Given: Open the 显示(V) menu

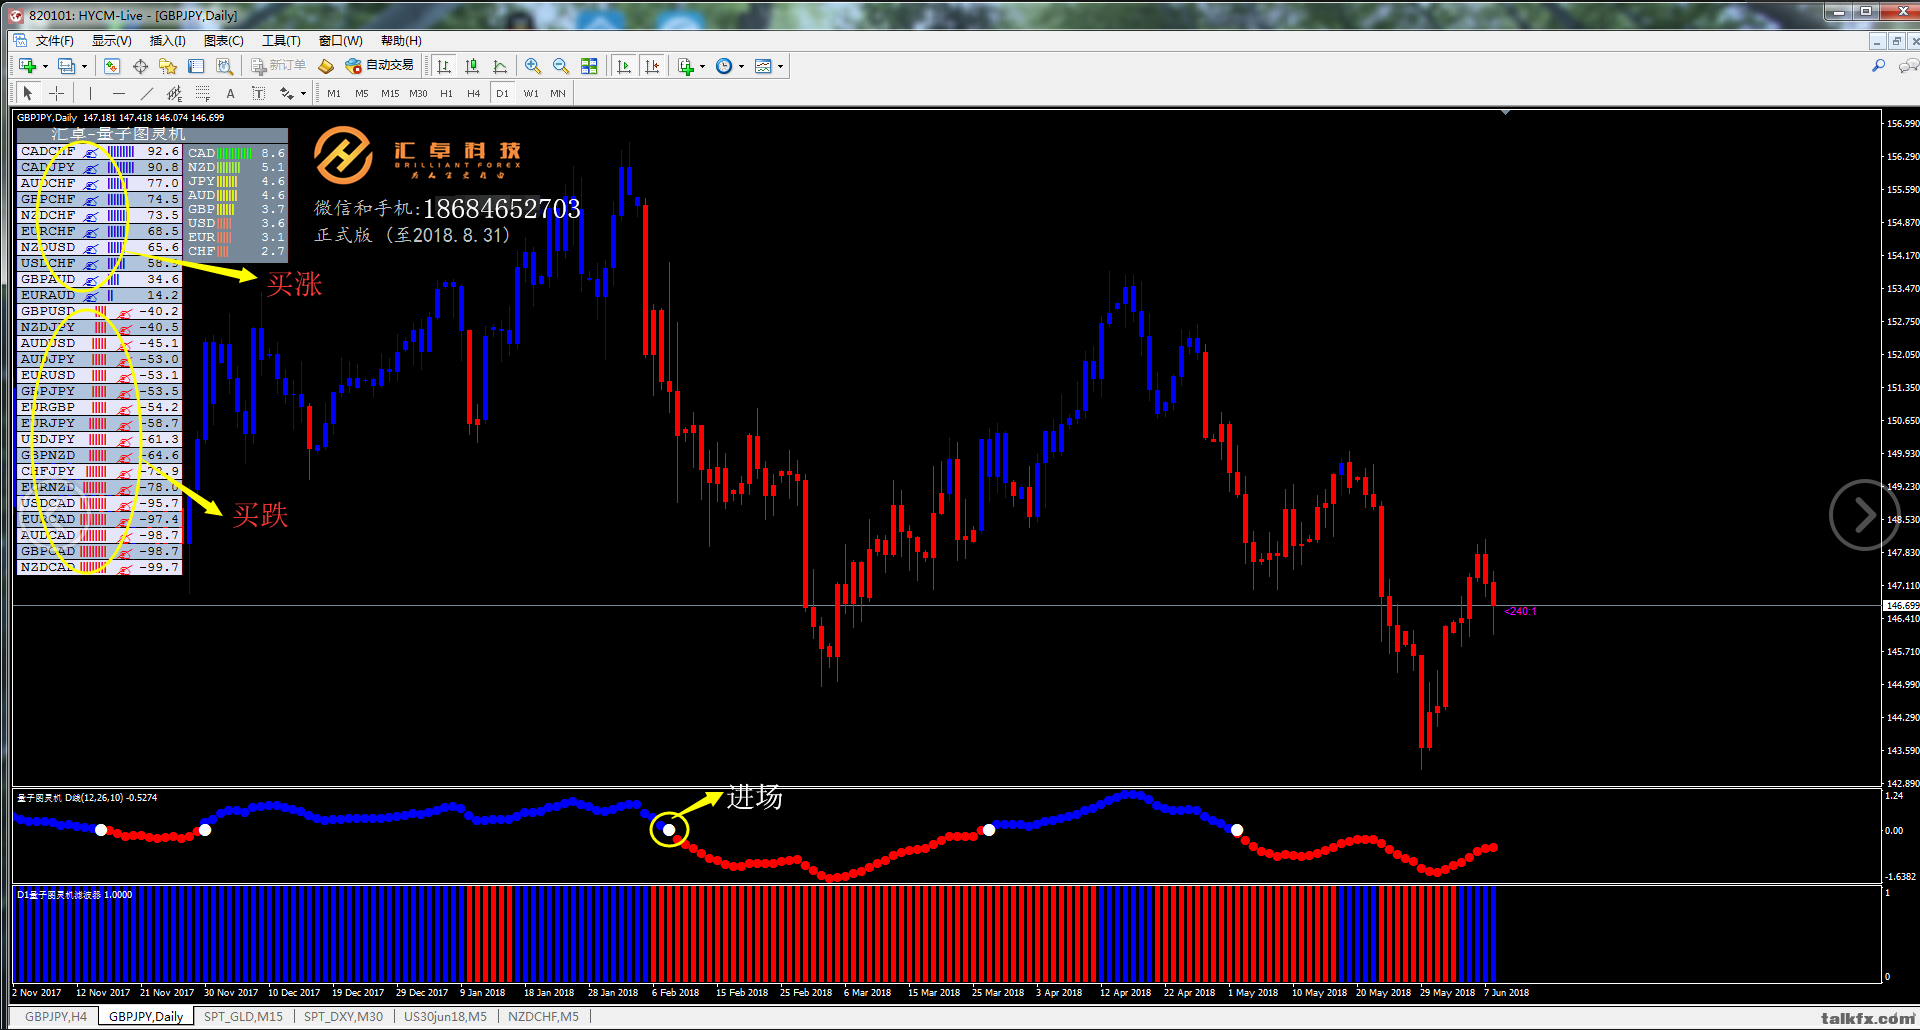Looking at the screenshot, I should click(x=111, y=41).
